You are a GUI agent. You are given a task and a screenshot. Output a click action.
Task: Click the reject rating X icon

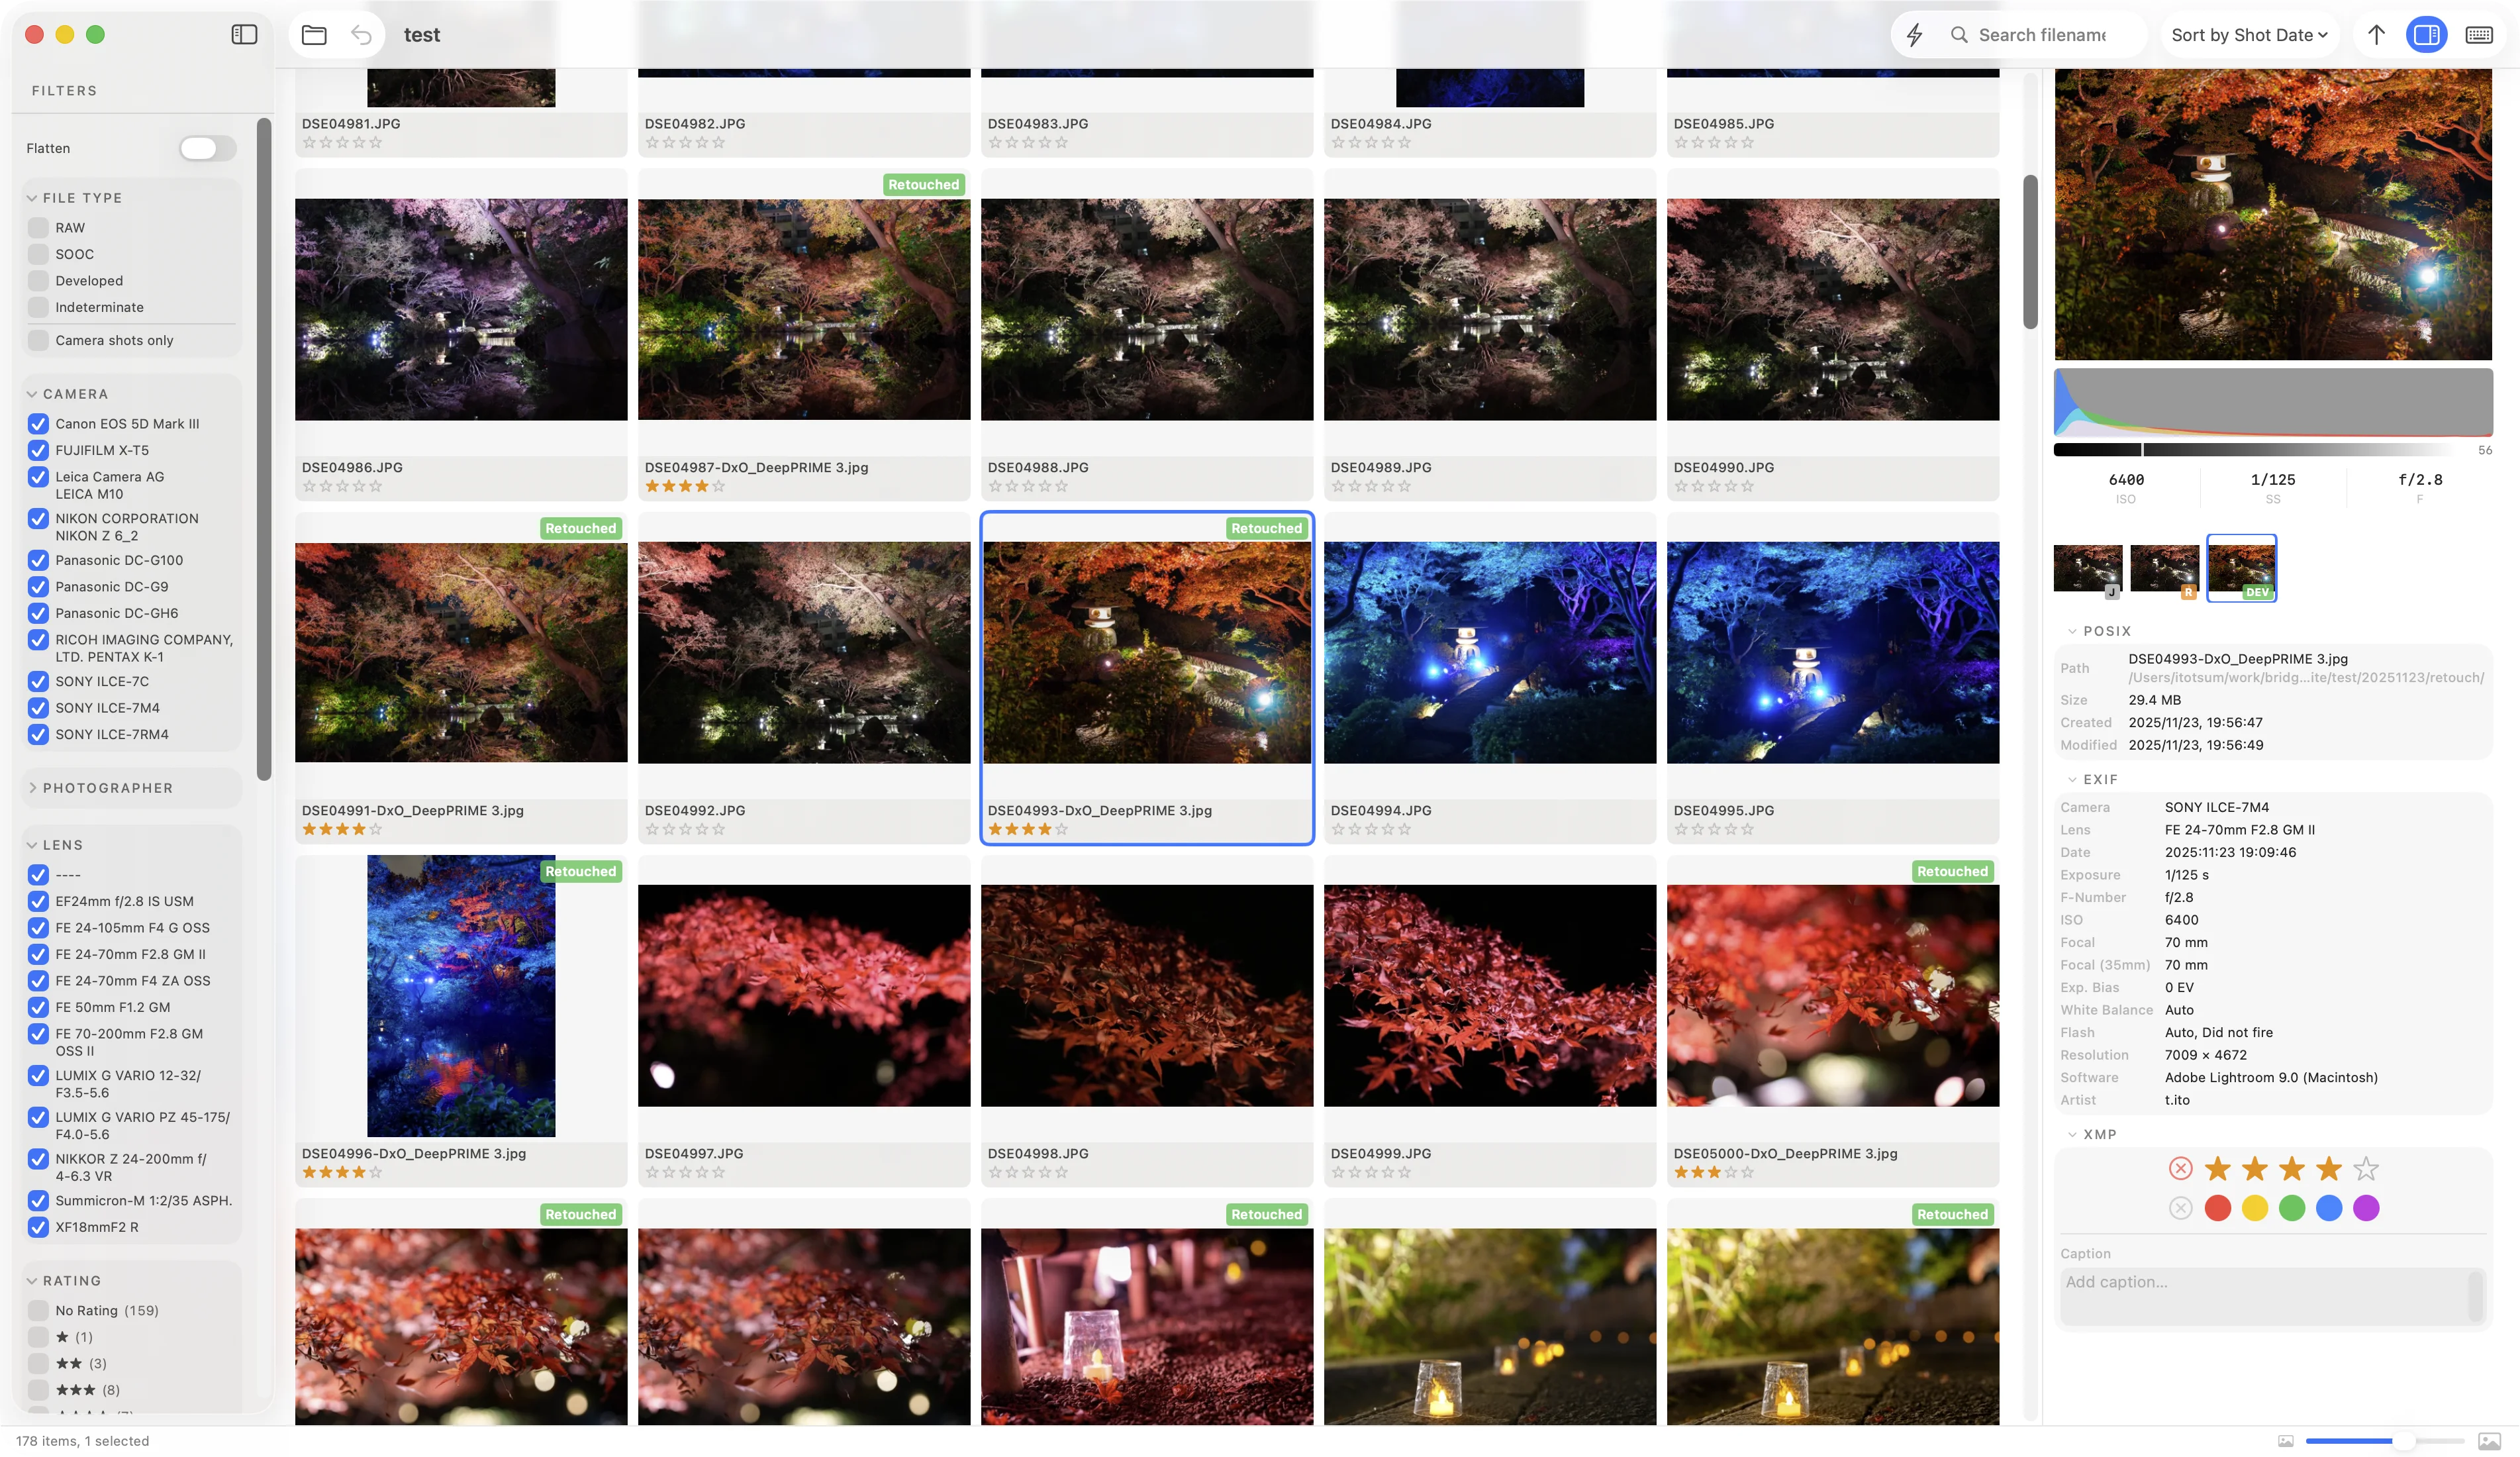pyautogui.click(x=2180, y=1168)
